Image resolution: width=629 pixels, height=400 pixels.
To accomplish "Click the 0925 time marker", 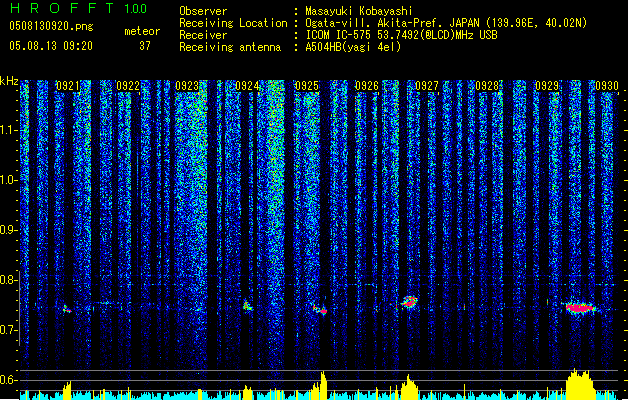I will 307,86.
